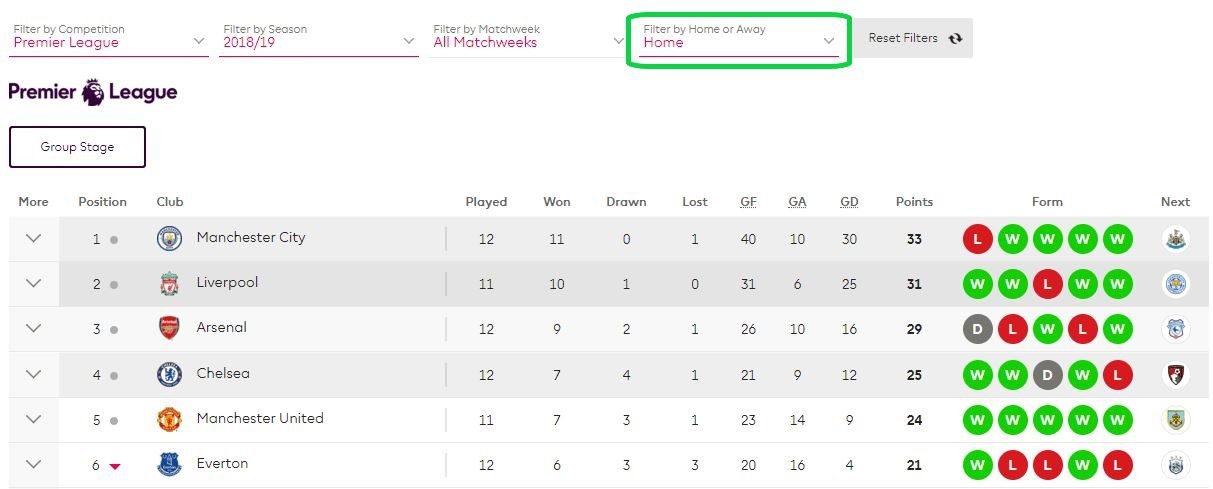
Task: Expand the Arsenal row details
Action: click(x=34, y=329)
